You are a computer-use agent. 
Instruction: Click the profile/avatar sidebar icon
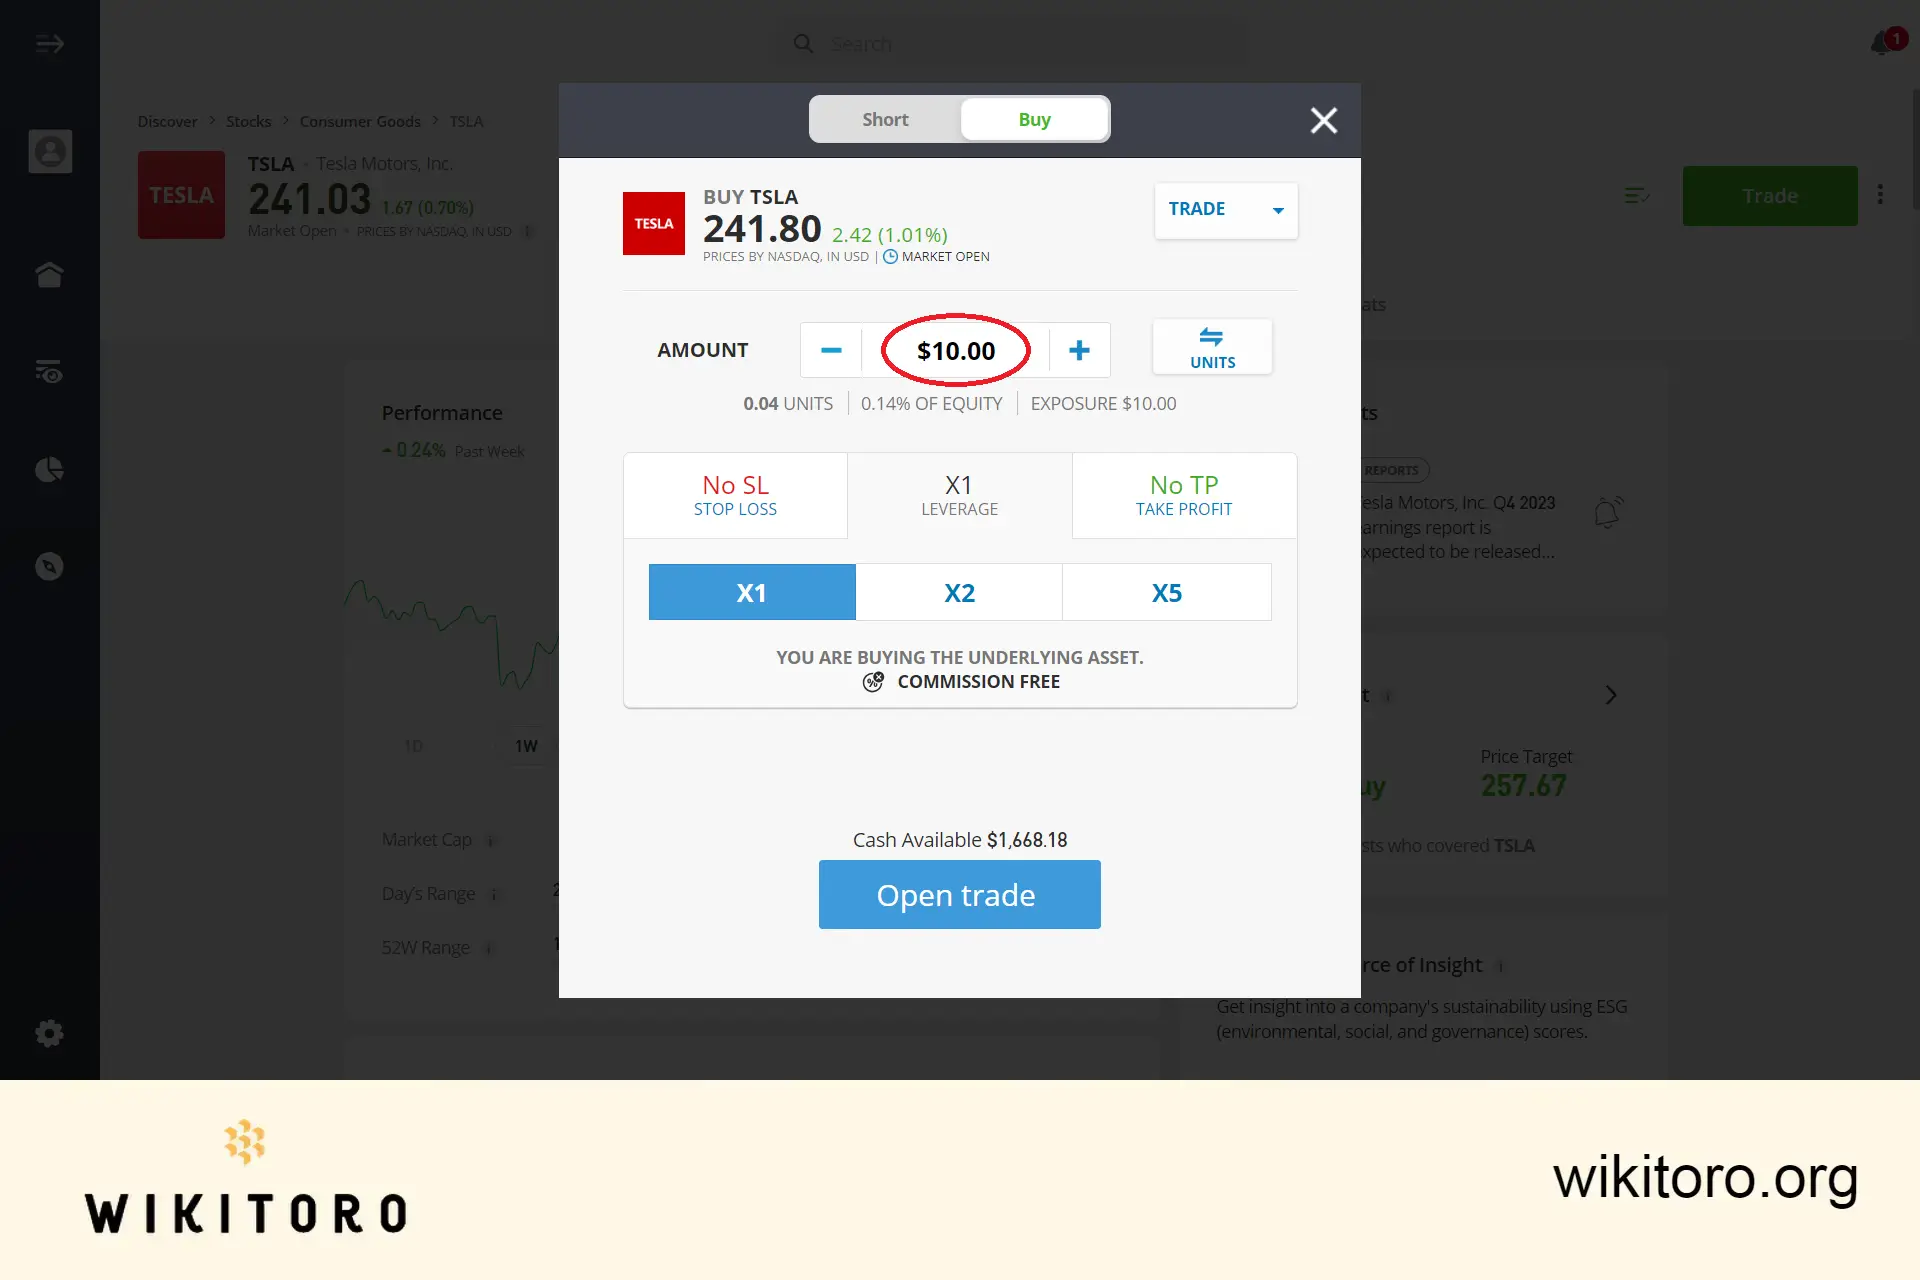click(x=50, y=151)
